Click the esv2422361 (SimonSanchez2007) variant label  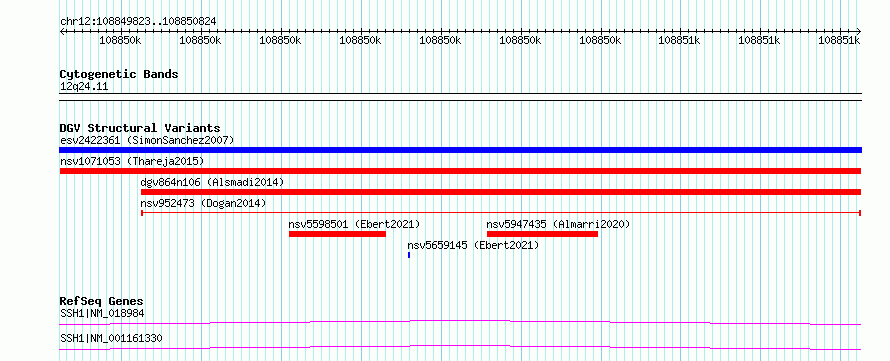(x=147, y=140)
